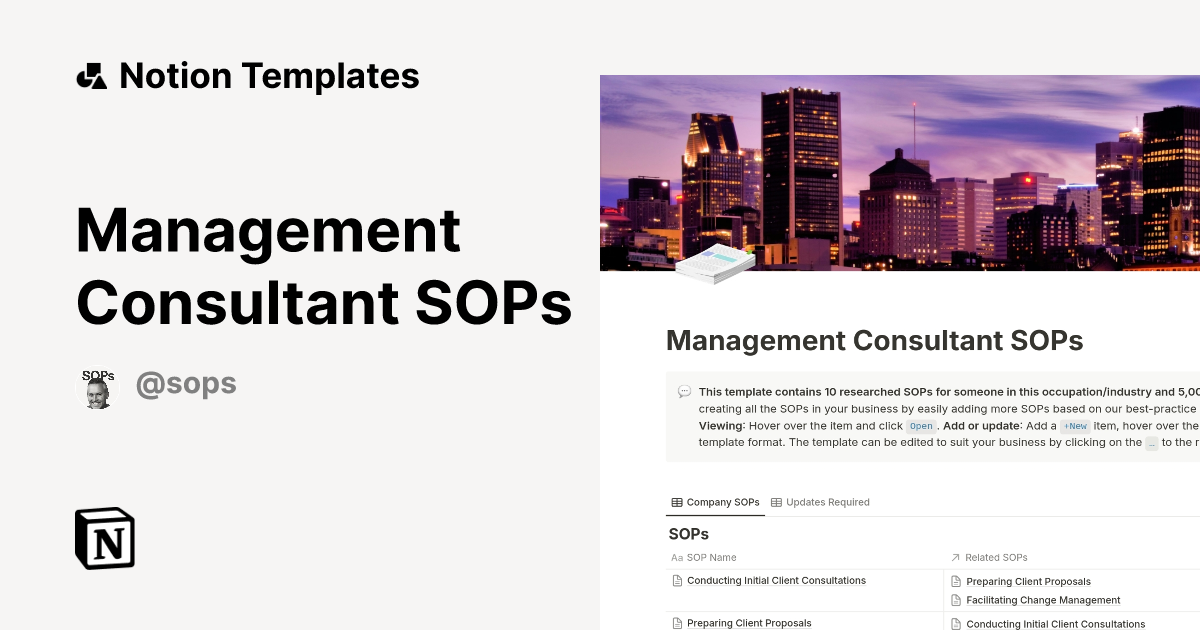
Task: Click the relation arrow icon beside Related SOPs
Action: click(x=956, y=557)
